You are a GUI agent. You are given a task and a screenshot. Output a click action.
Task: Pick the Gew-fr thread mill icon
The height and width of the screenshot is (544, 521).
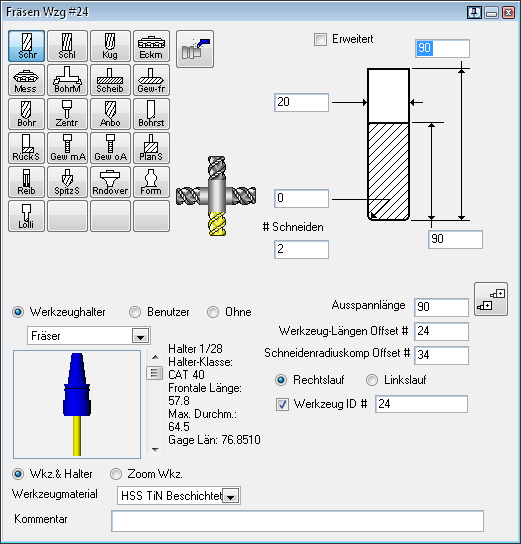tap(152, 80)
